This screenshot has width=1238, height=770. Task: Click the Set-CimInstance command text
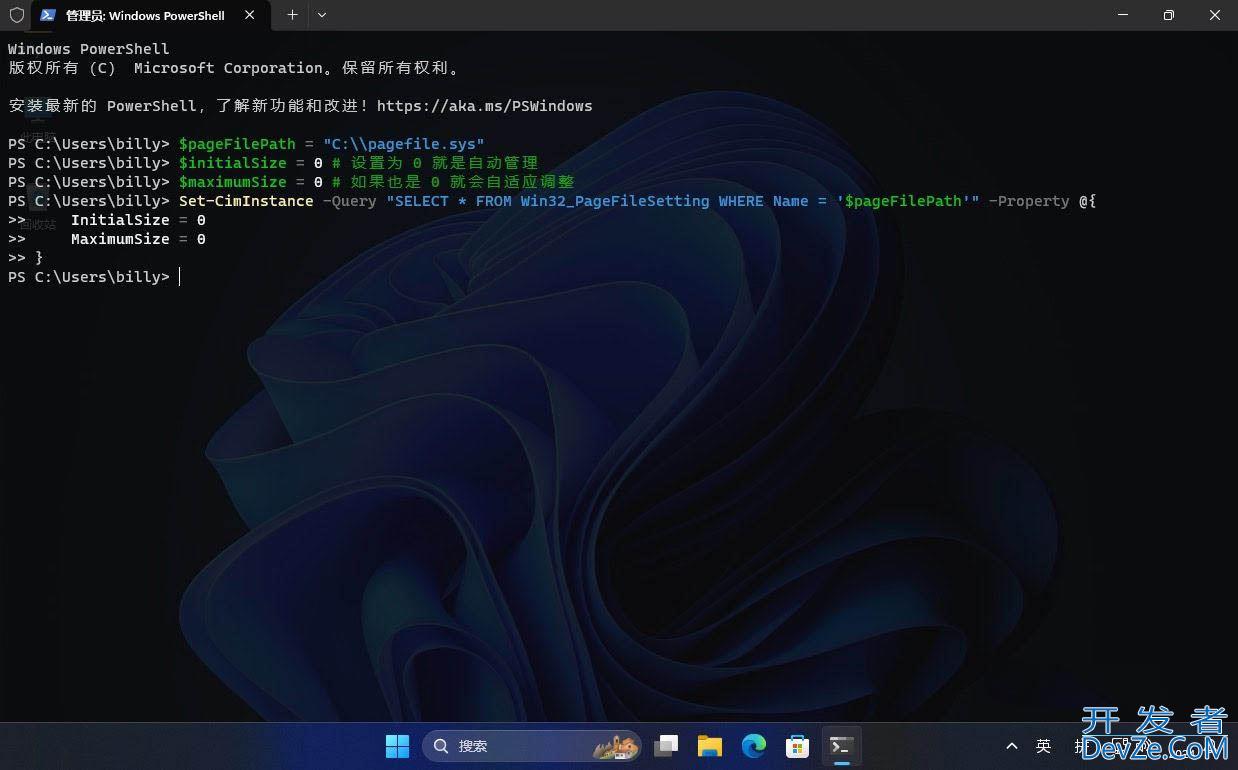[x=246, y=201]
